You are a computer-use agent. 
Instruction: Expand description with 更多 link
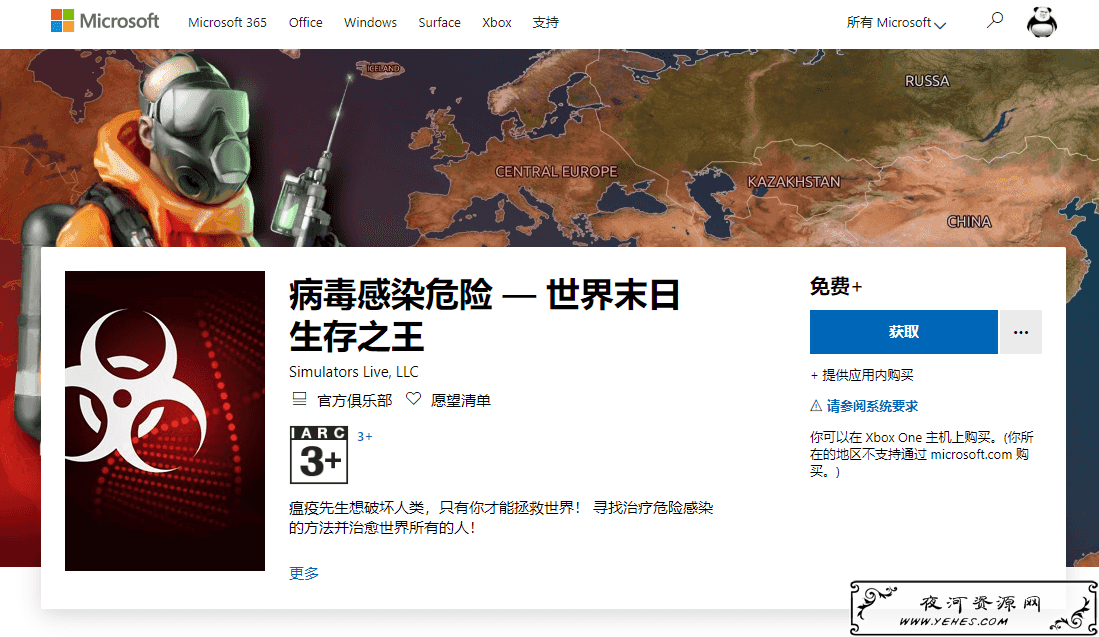tap(303, 573)
